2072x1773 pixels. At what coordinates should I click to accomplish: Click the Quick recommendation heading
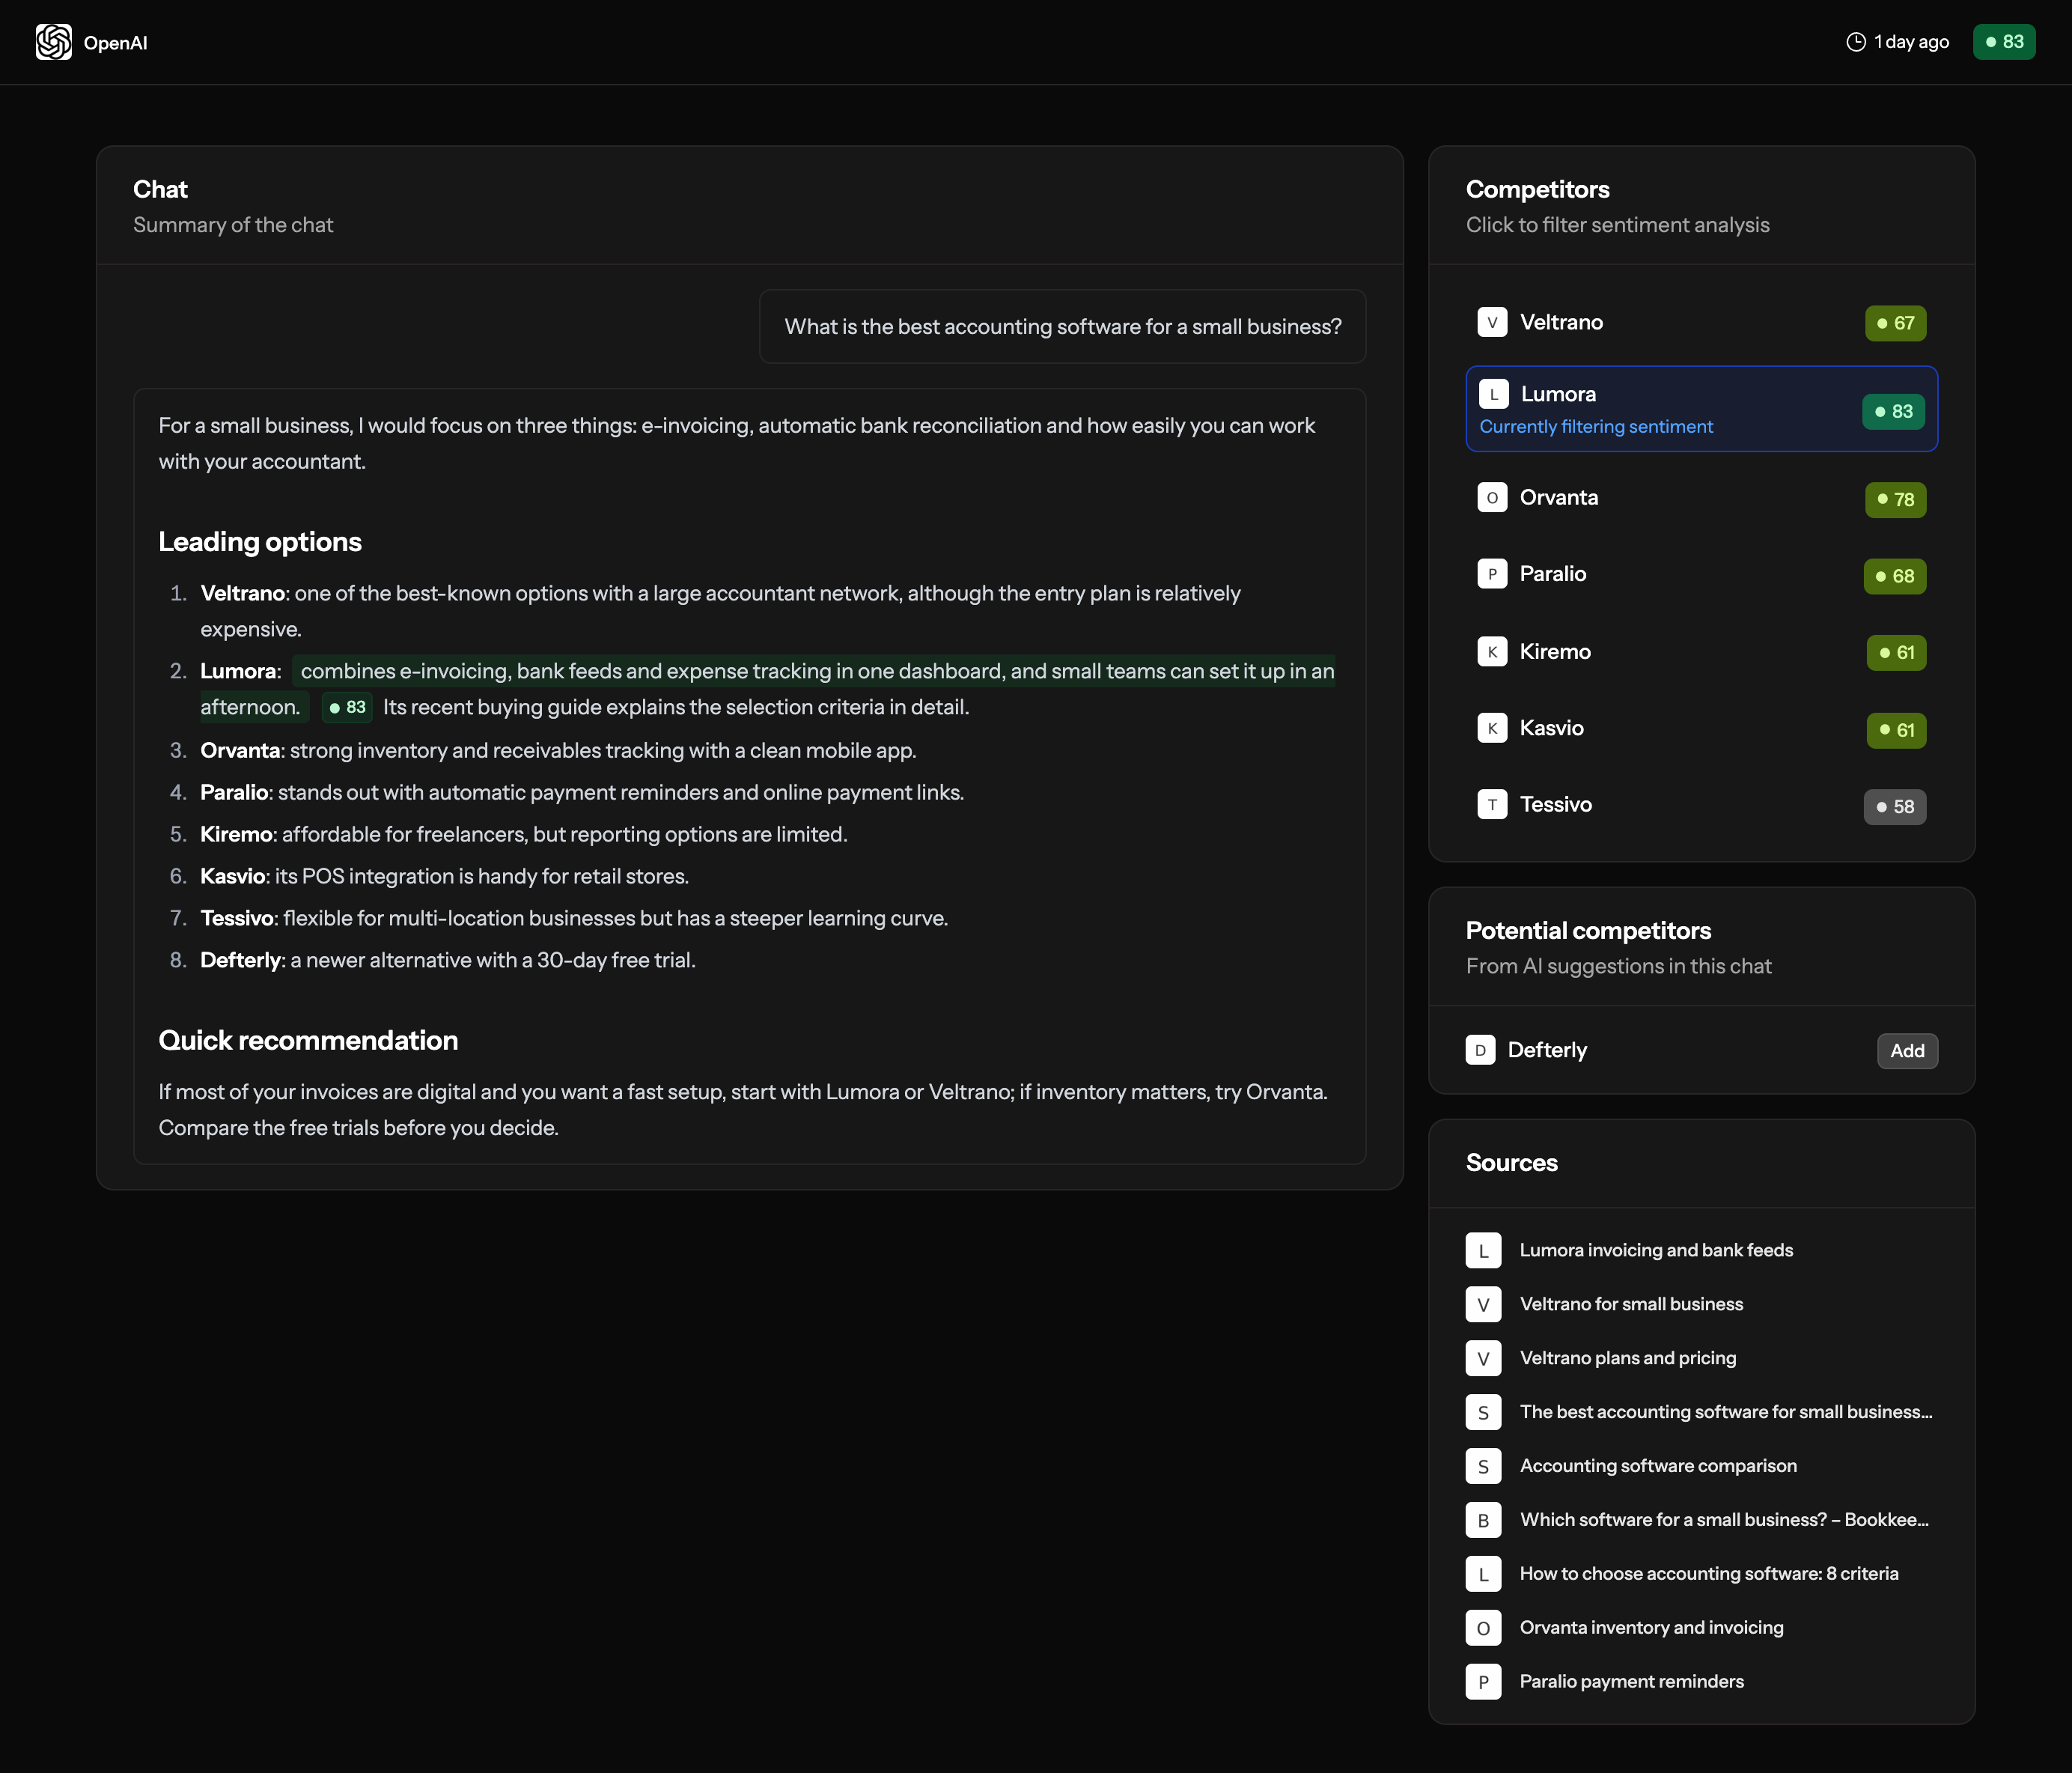point(308,1040)
